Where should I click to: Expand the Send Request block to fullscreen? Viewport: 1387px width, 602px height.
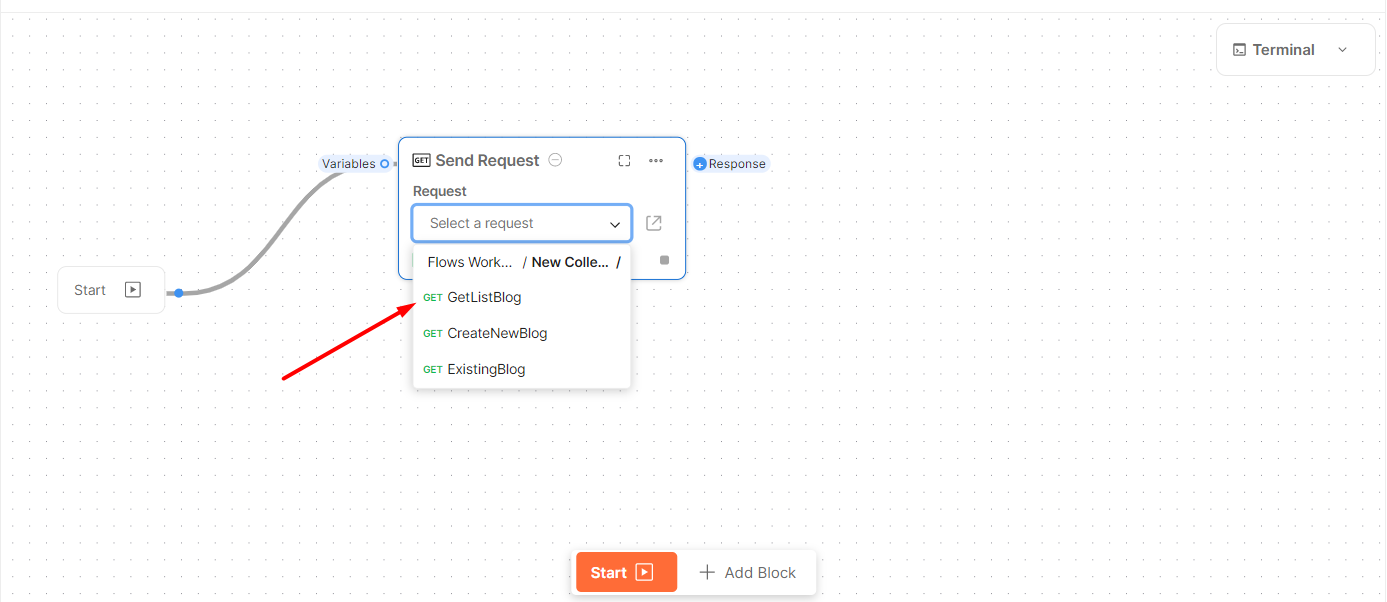click(x=624, y=160)
